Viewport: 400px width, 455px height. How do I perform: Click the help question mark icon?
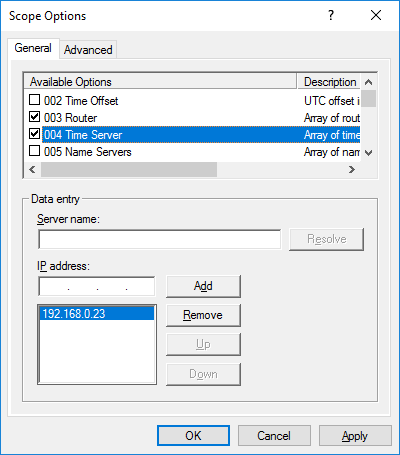coord(331,15)
